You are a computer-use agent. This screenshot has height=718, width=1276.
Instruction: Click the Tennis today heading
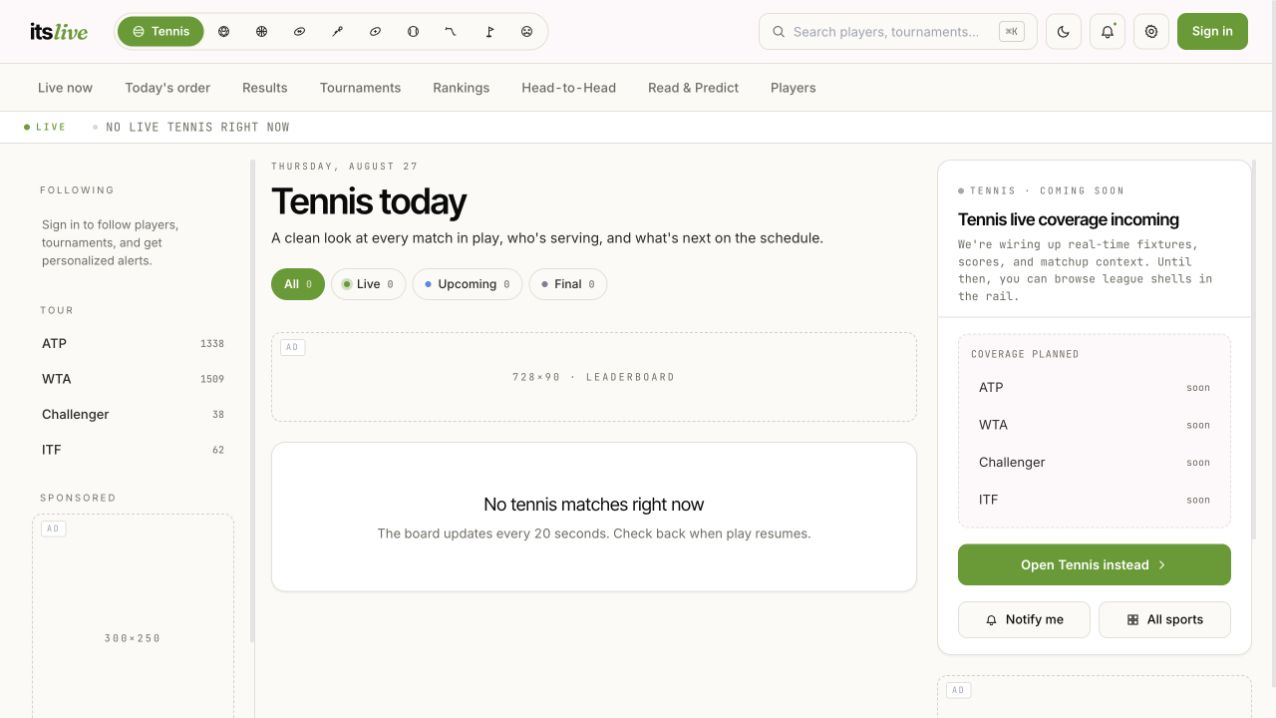(x=369, y=202)
